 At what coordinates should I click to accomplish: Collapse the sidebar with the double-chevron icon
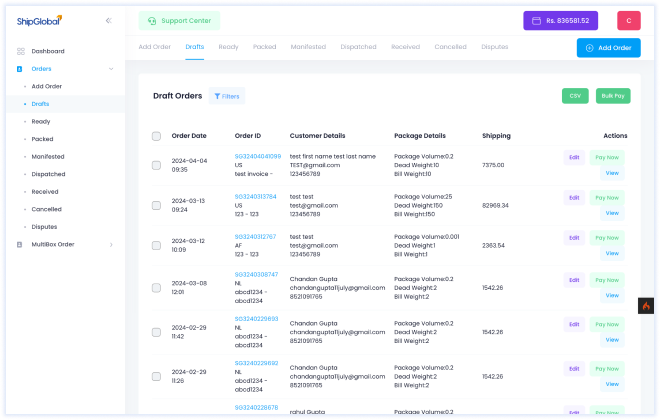[x=108, y=21]
